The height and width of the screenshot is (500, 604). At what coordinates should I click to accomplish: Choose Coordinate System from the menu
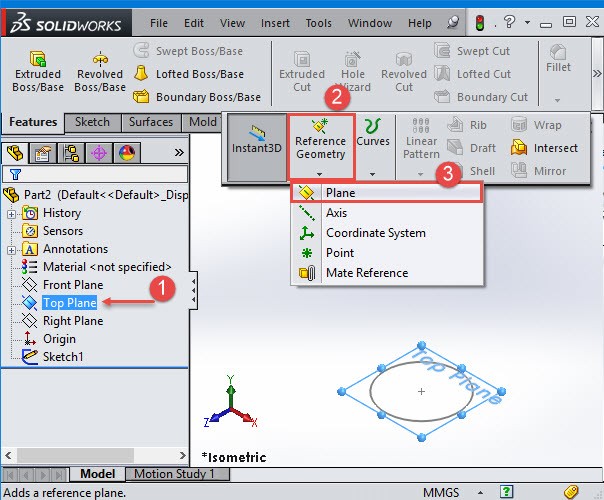[386, 233]
